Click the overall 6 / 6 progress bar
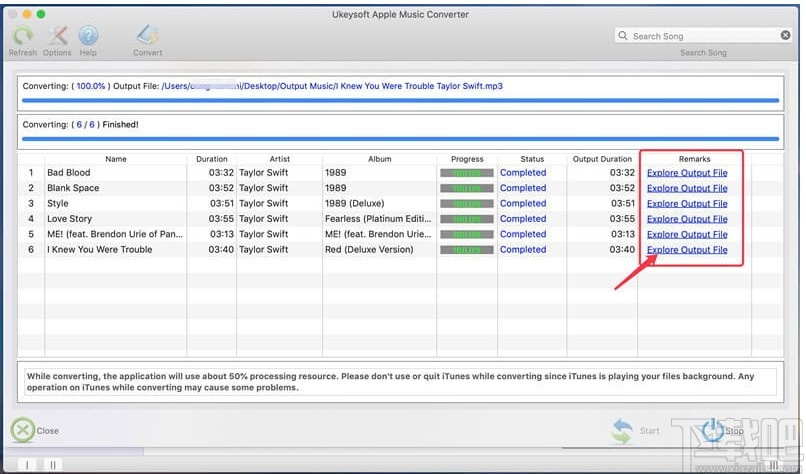 pos(400,139)
